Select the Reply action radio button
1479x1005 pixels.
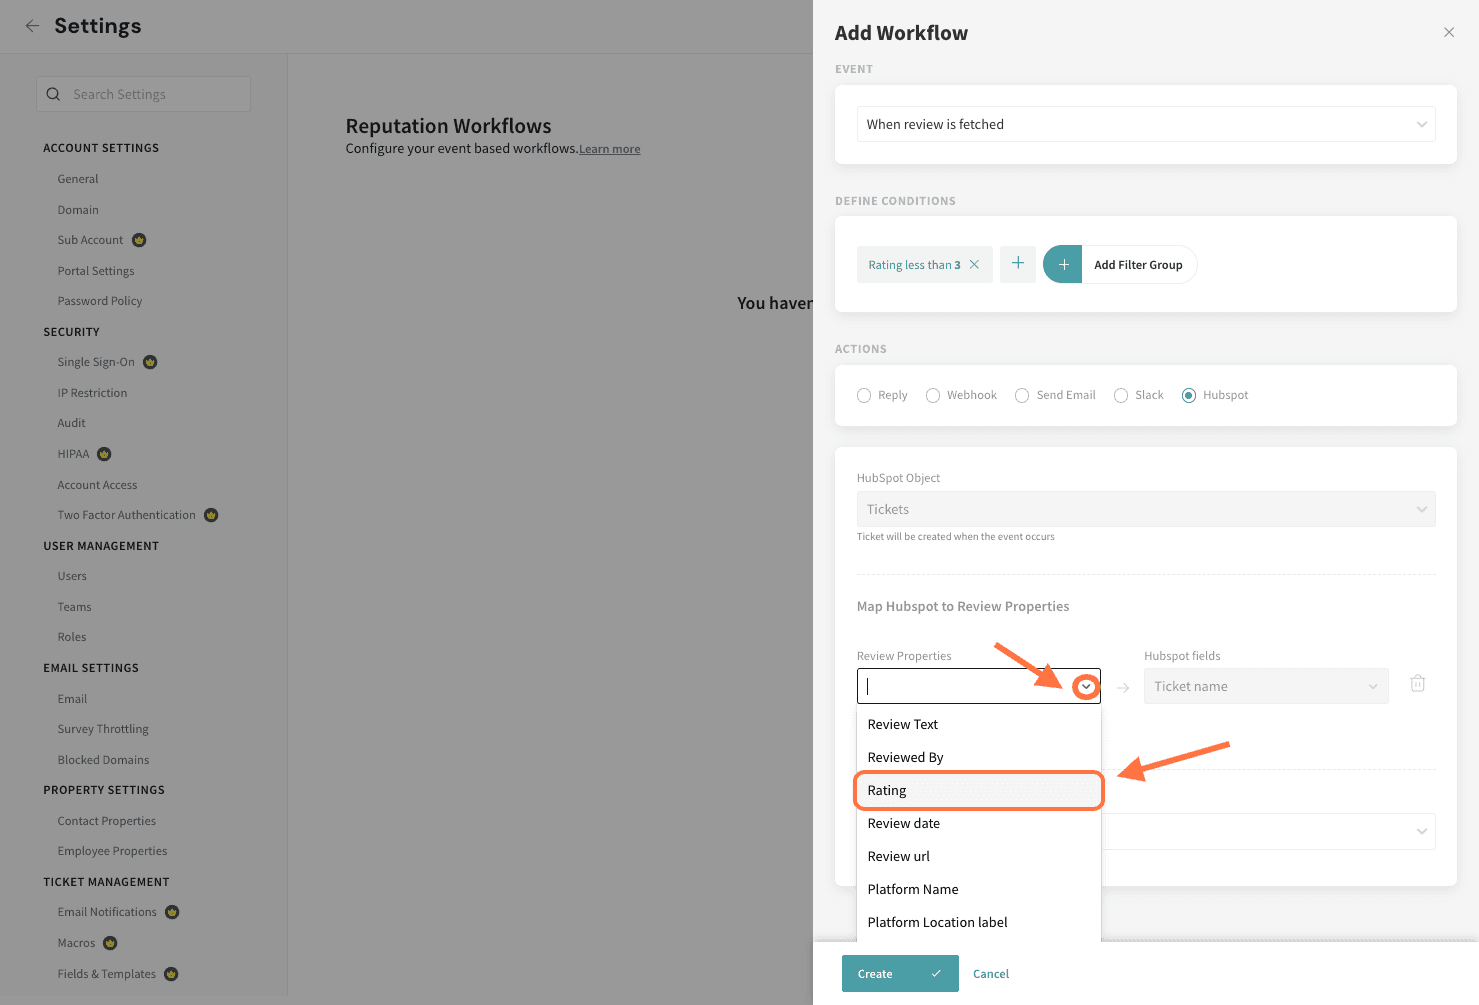864,396
